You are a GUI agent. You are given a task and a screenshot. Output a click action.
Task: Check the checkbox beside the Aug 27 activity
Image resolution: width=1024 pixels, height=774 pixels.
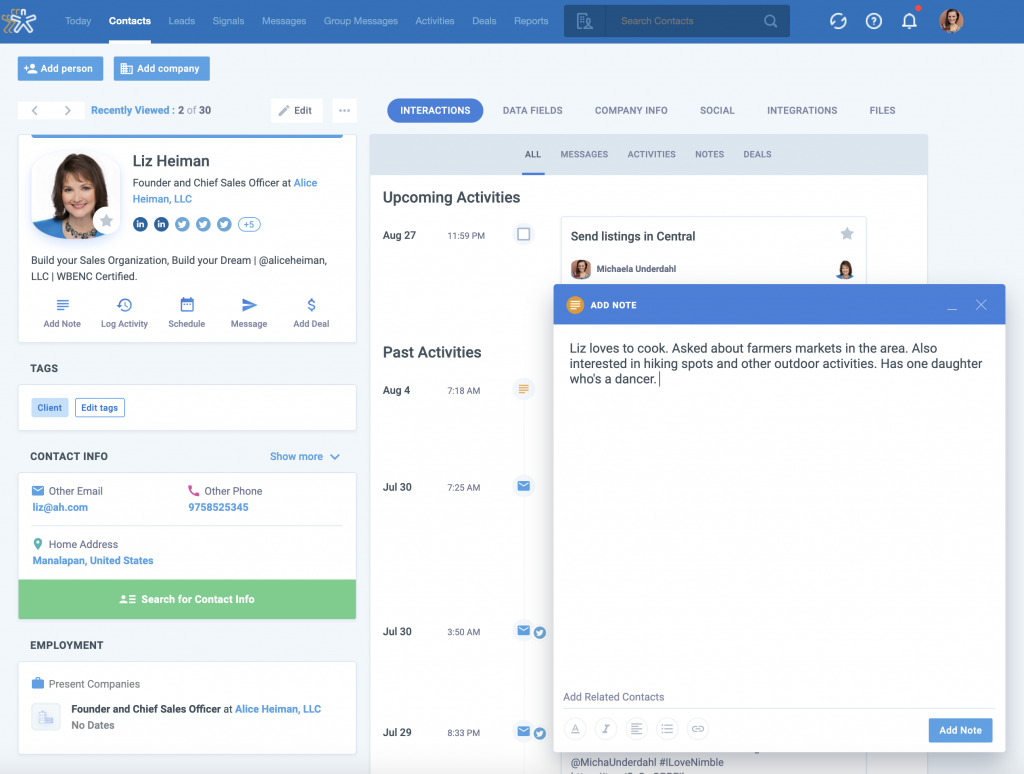pyautogui.click(x=523, y=234)
